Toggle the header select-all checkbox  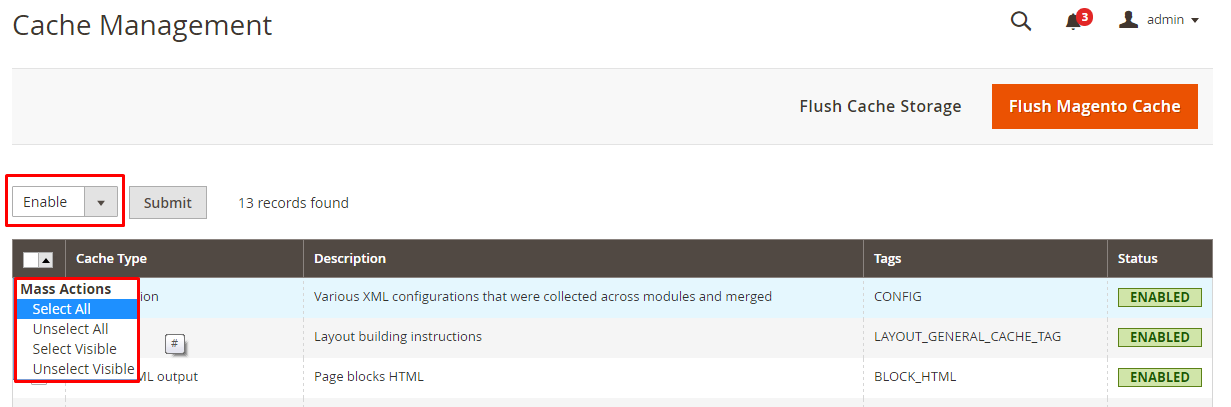pos(31,259)
